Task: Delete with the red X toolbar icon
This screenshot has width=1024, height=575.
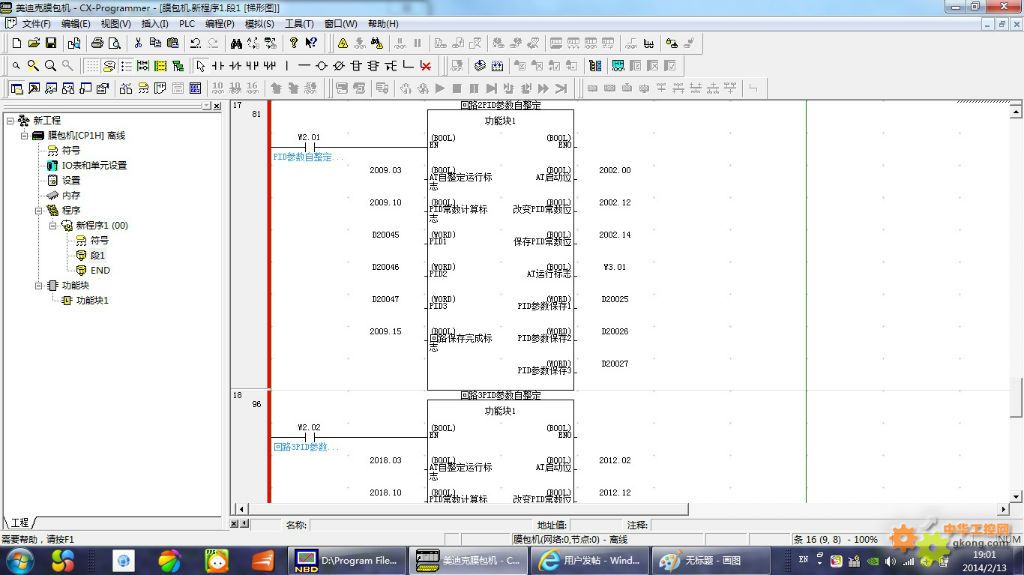Action: (x=425, y=66)
